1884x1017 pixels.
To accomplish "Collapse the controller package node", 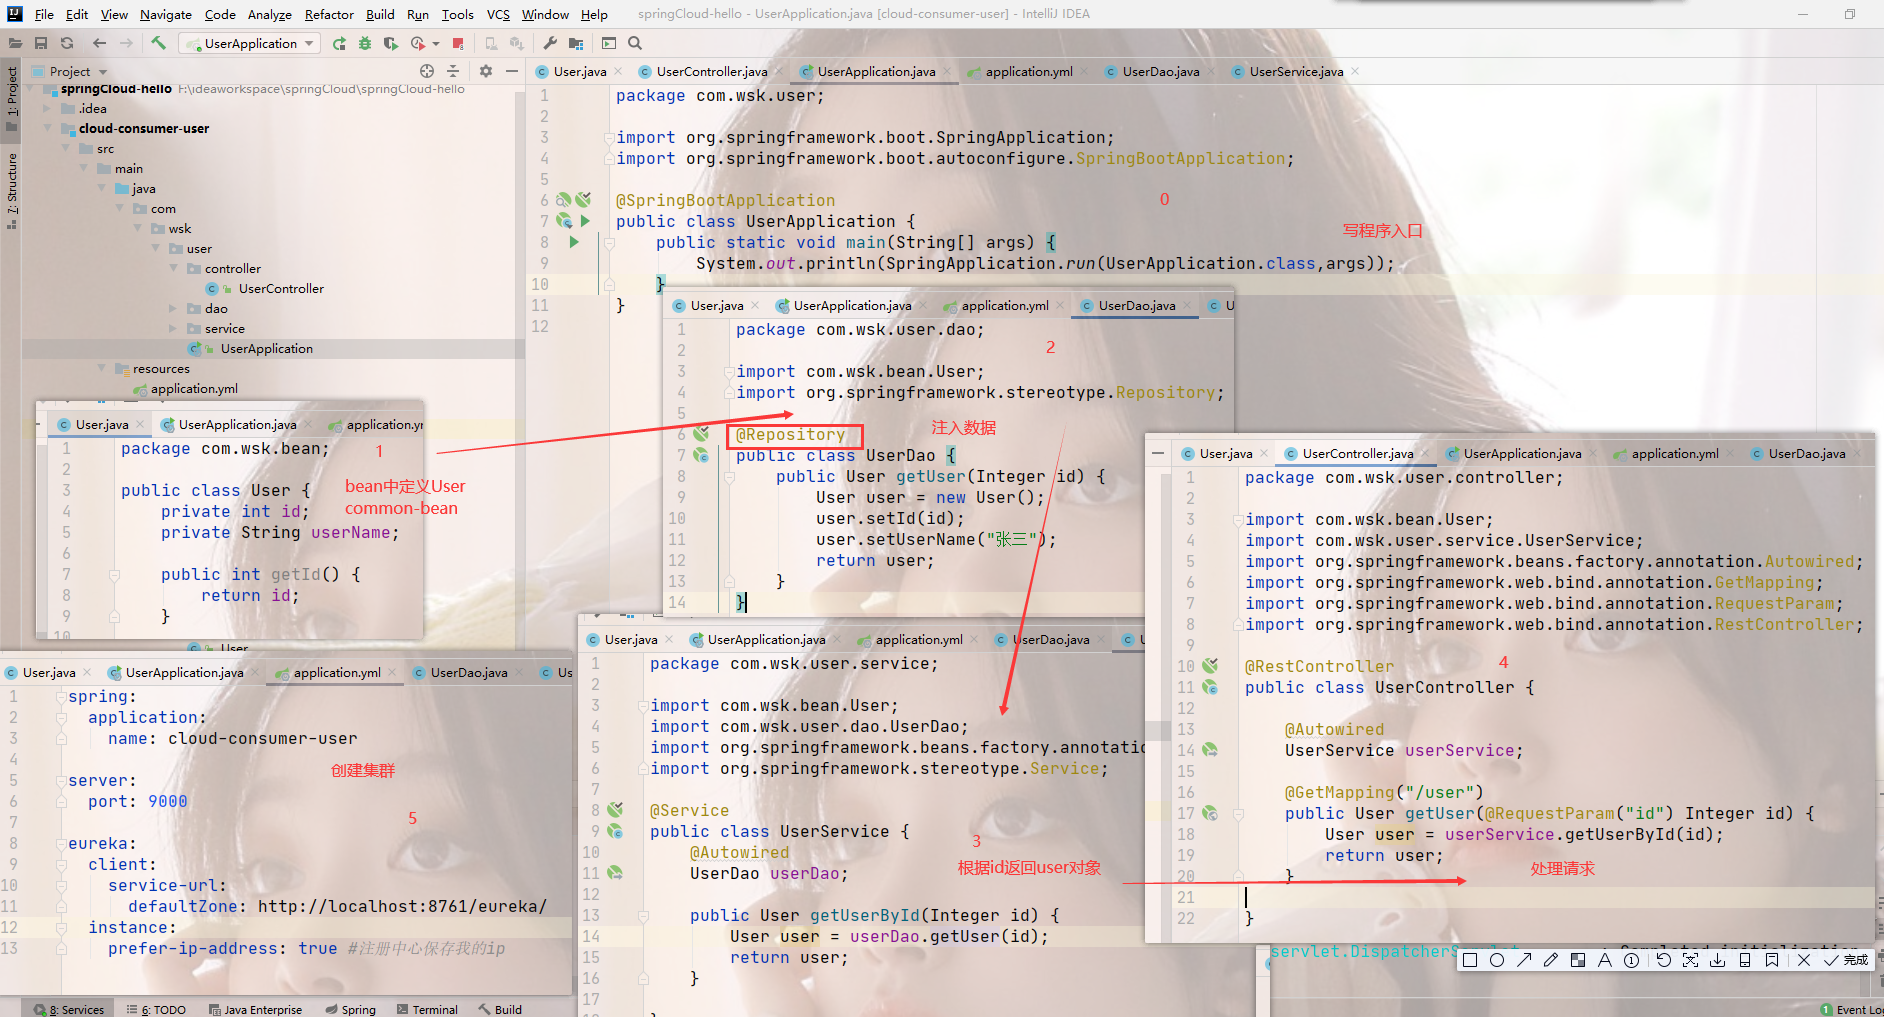I will point(174,268).
